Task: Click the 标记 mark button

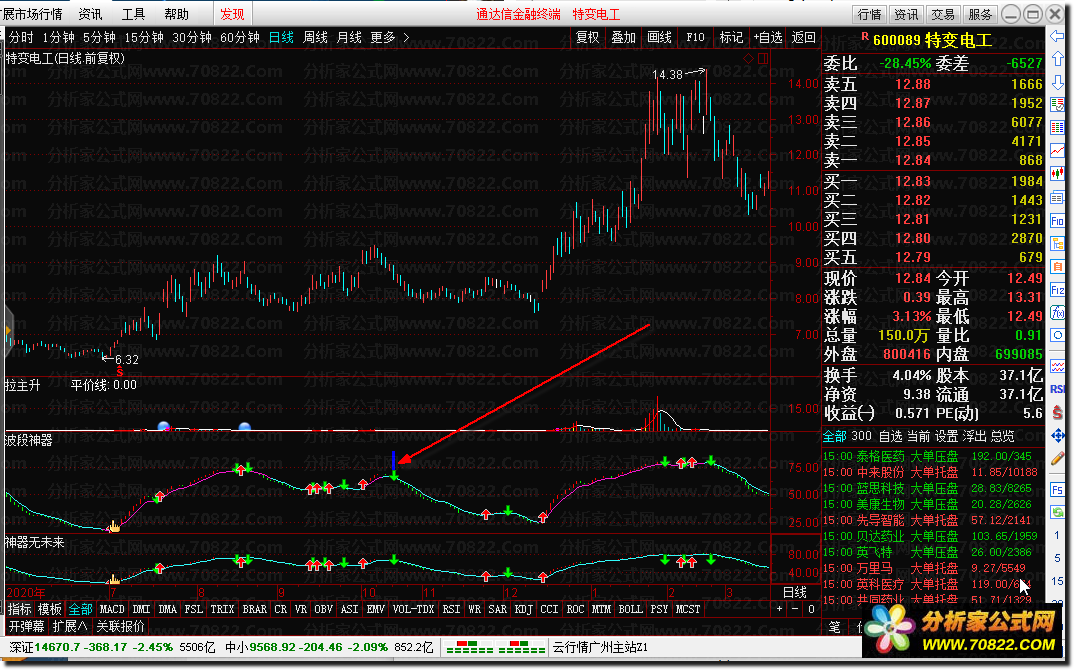Action: [x=730, y=37]
